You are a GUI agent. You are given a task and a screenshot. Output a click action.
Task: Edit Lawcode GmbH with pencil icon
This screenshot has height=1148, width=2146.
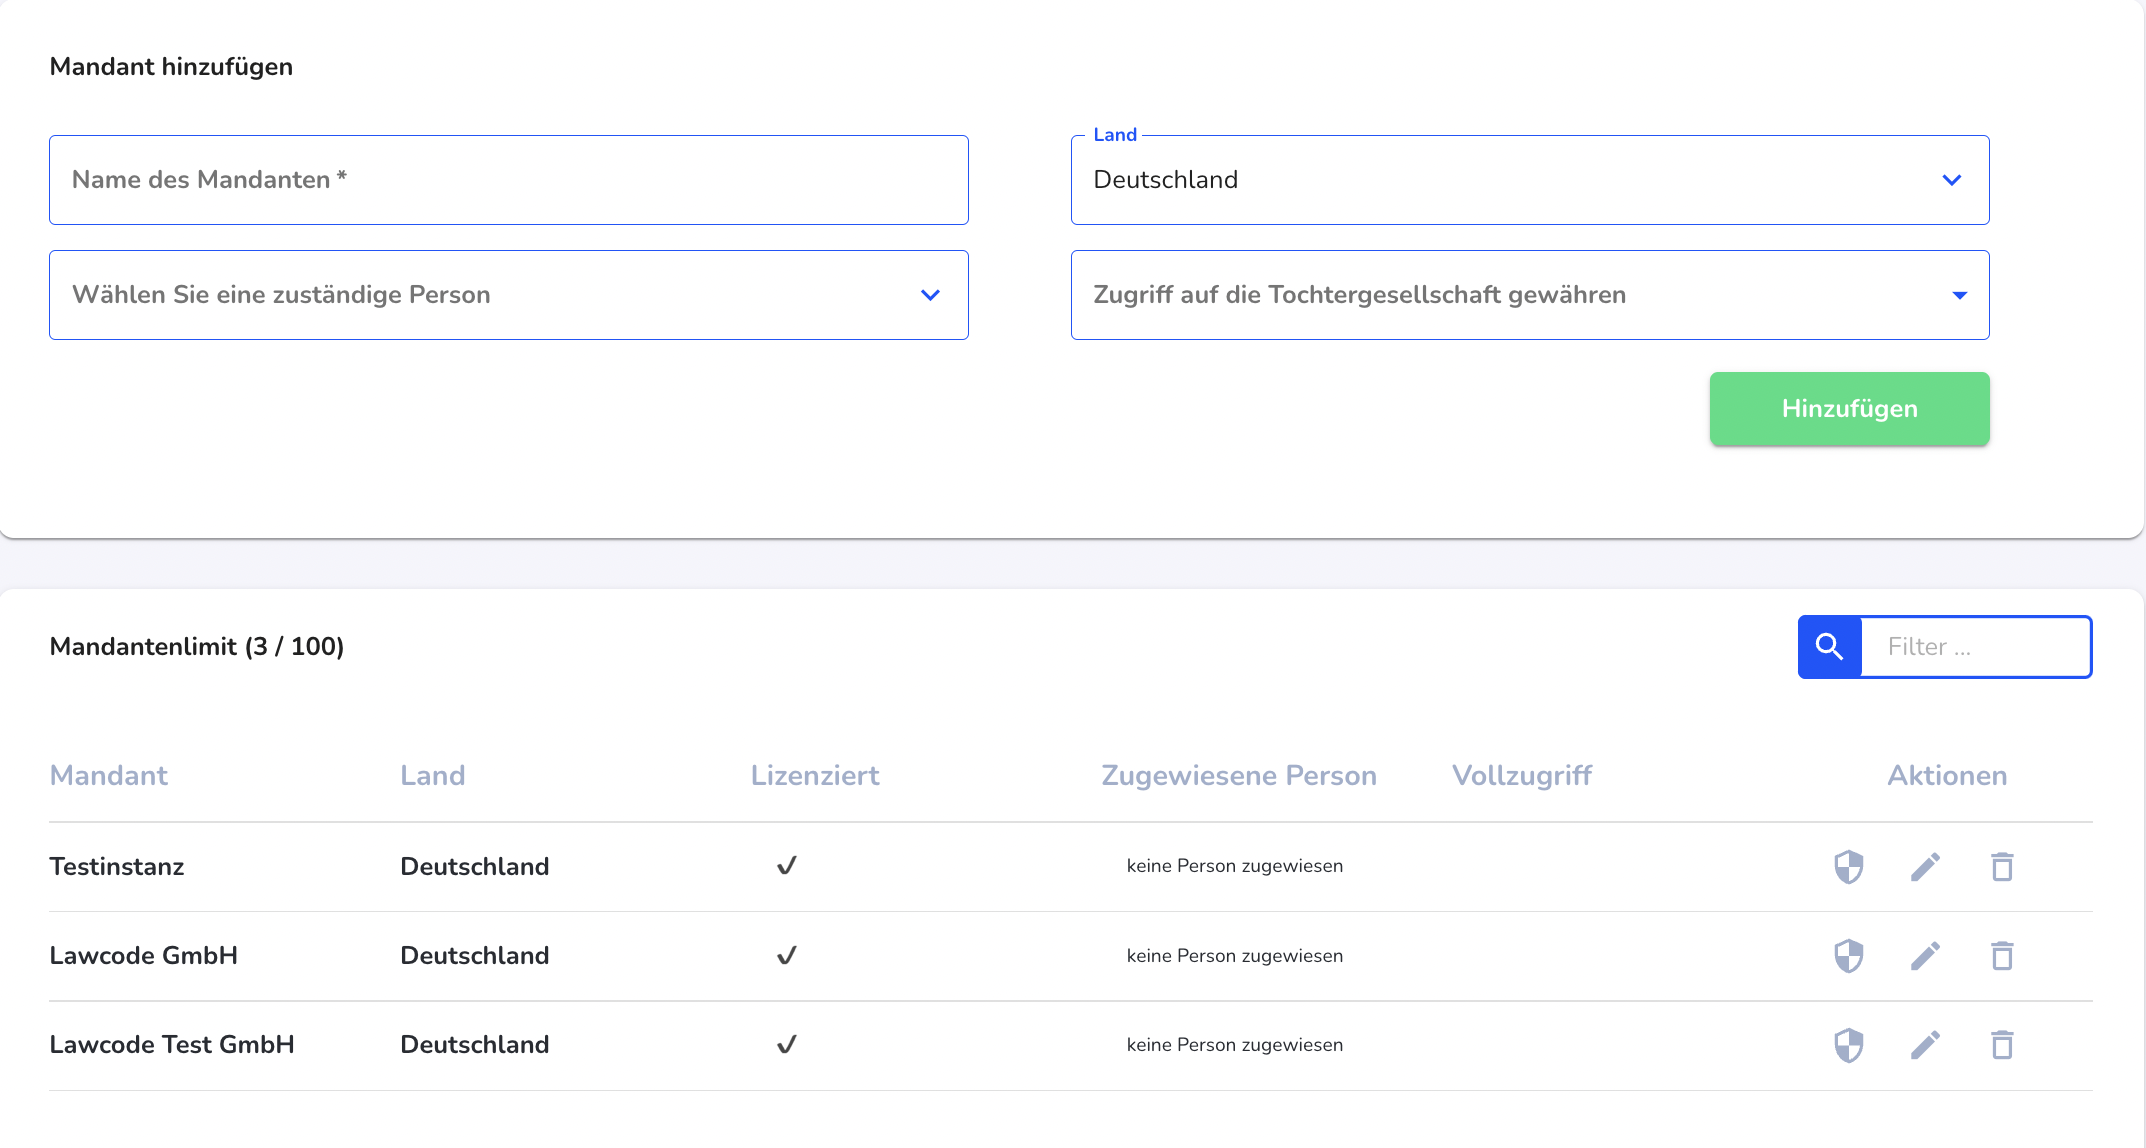click(1925, 956)
